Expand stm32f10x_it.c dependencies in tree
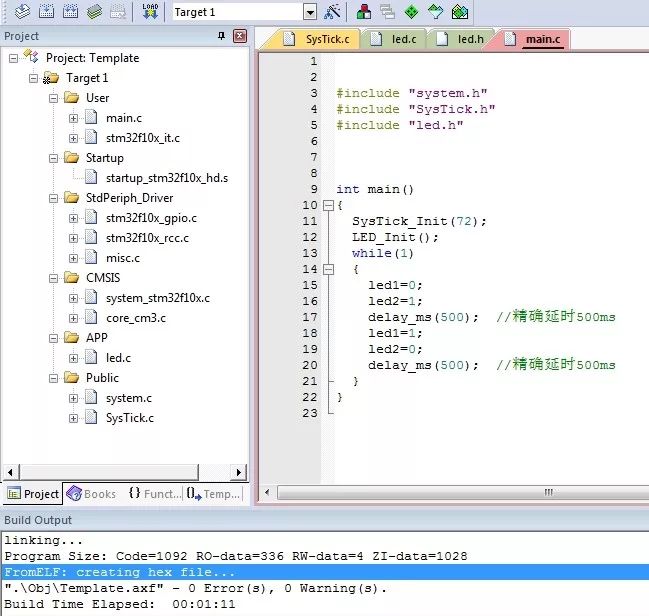 73,138
